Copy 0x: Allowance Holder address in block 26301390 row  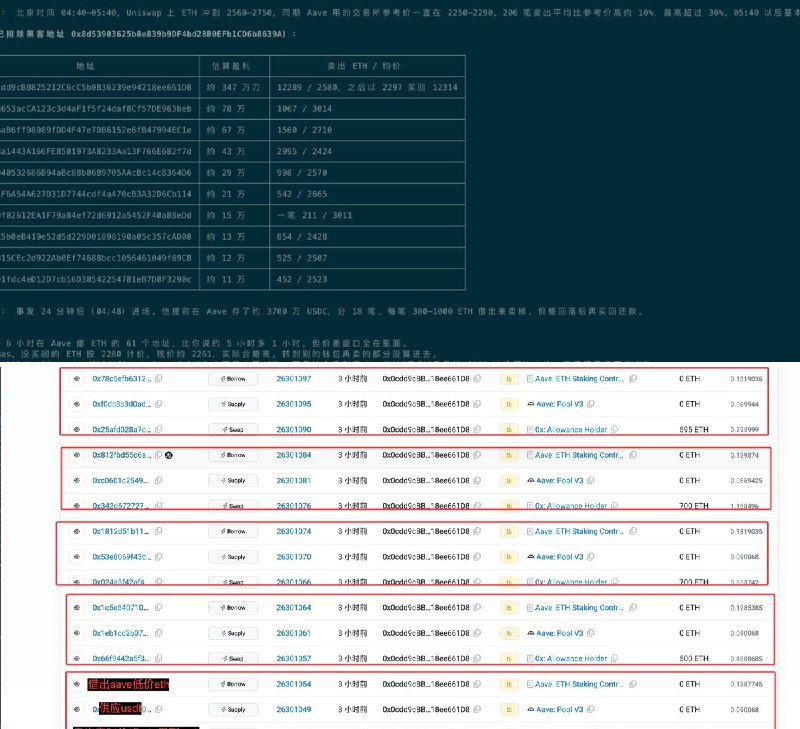tap(614, 430)
